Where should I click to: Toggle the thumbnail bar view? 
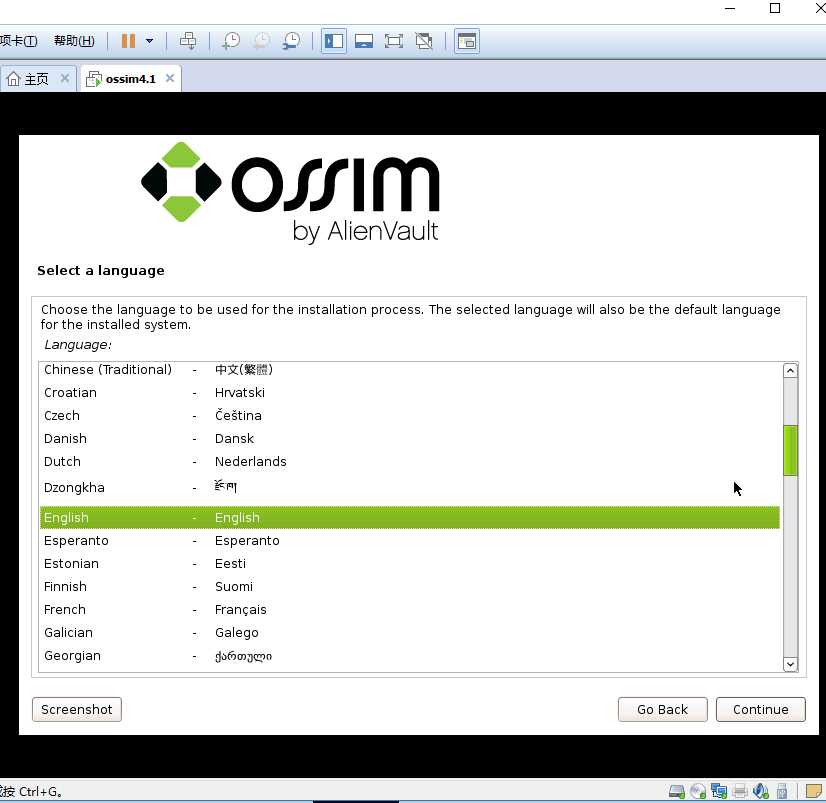(364, 41)
